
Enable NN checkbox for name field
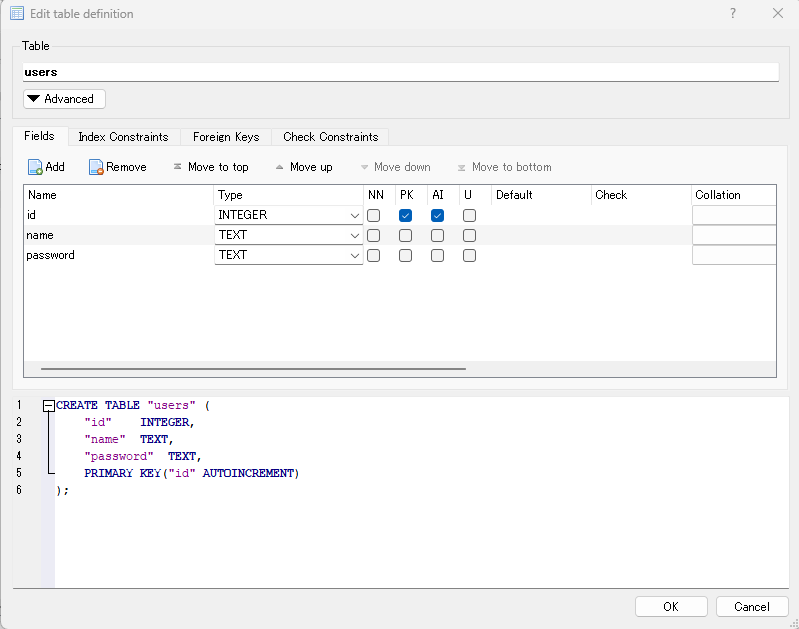coord(373,235)
